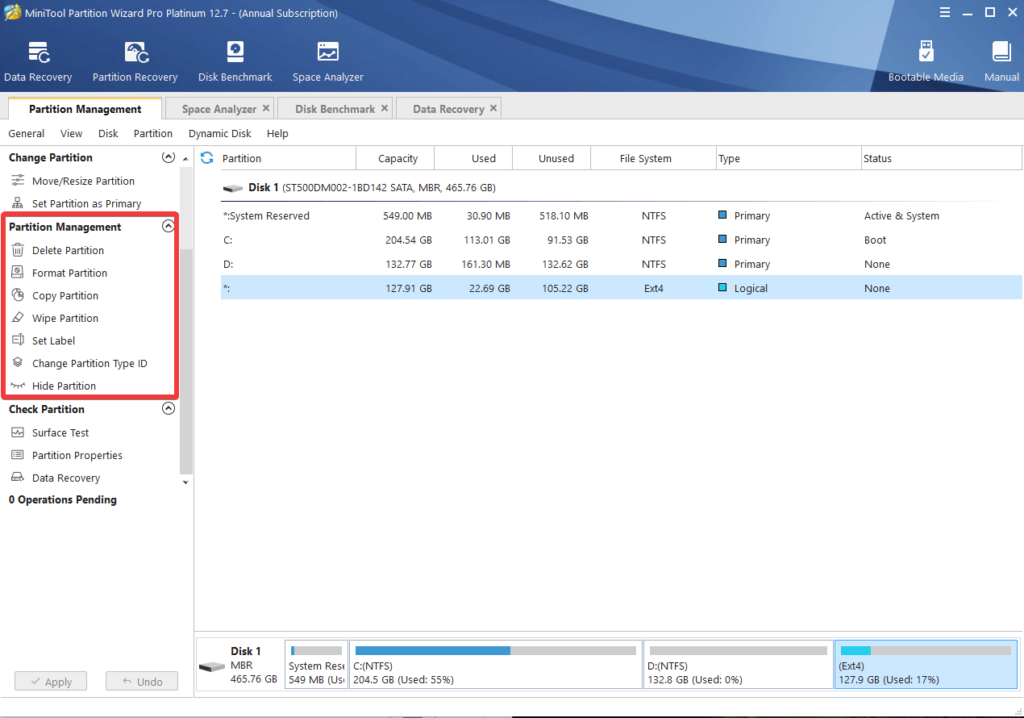Click the Delete Partition trash icon
Image resolution: width=1024 pixels, height=718 pixels.
tap(18, 250)
